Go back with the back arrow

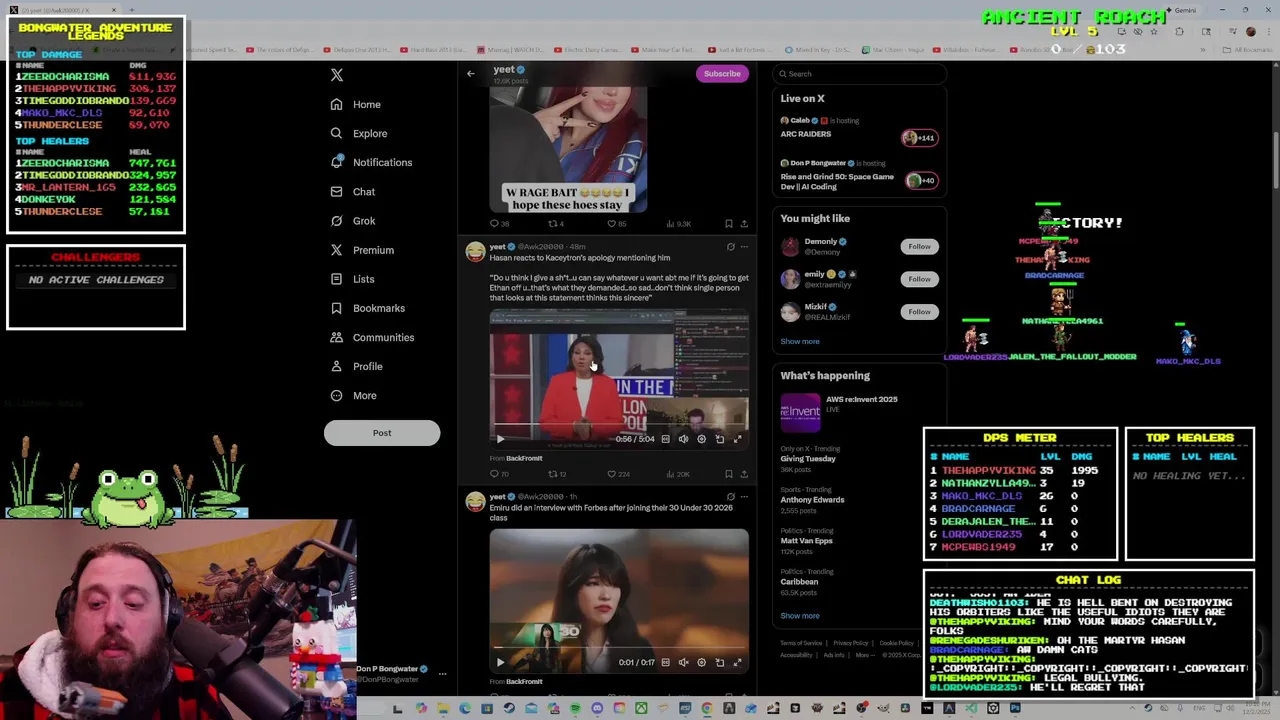(470, 73)
